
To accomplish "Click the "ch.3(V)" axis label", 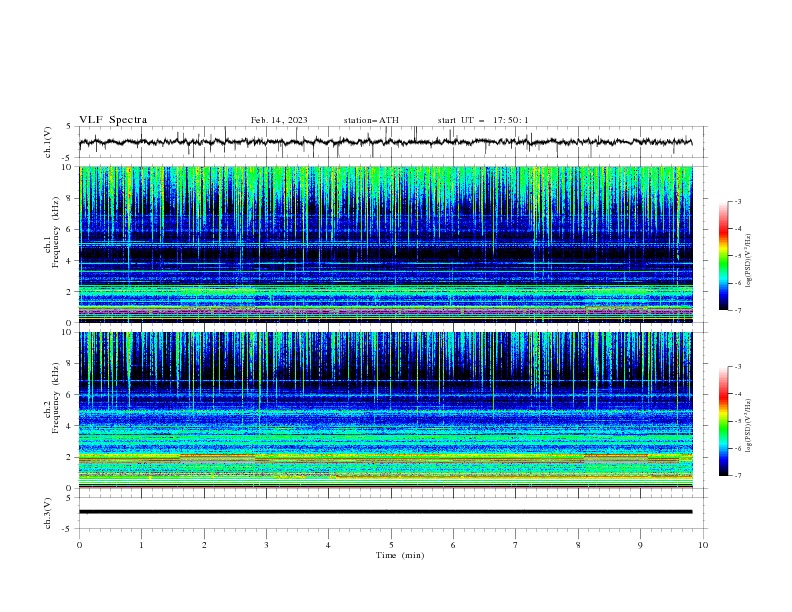I will pos(48,513).
